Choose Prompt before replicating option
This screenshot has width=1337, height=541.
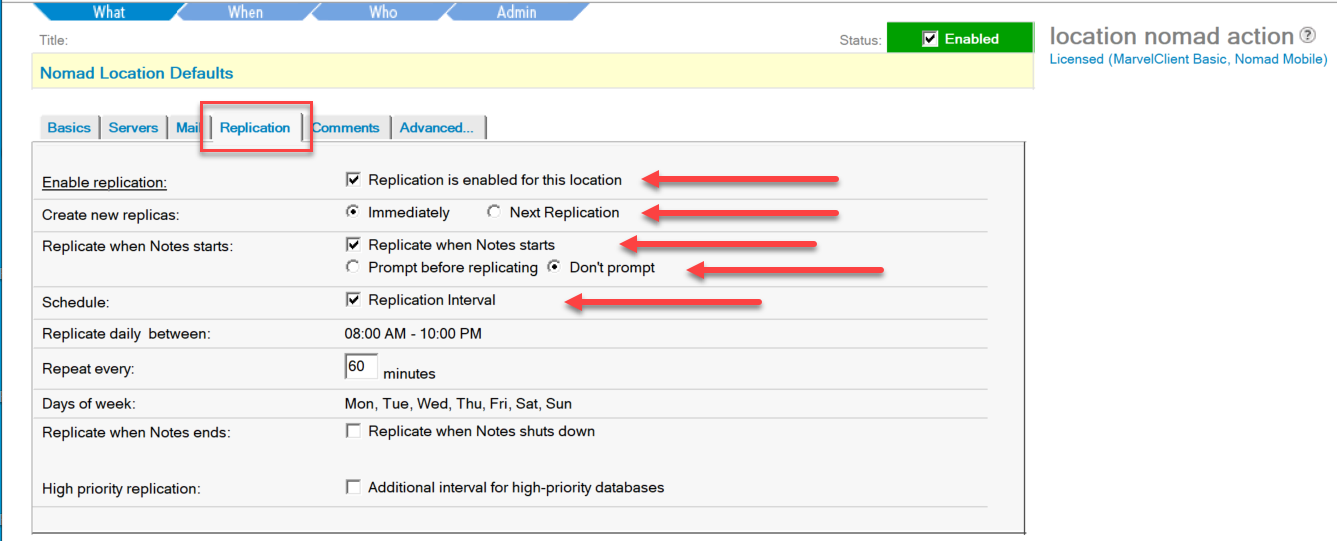click(x=353, y=267)
